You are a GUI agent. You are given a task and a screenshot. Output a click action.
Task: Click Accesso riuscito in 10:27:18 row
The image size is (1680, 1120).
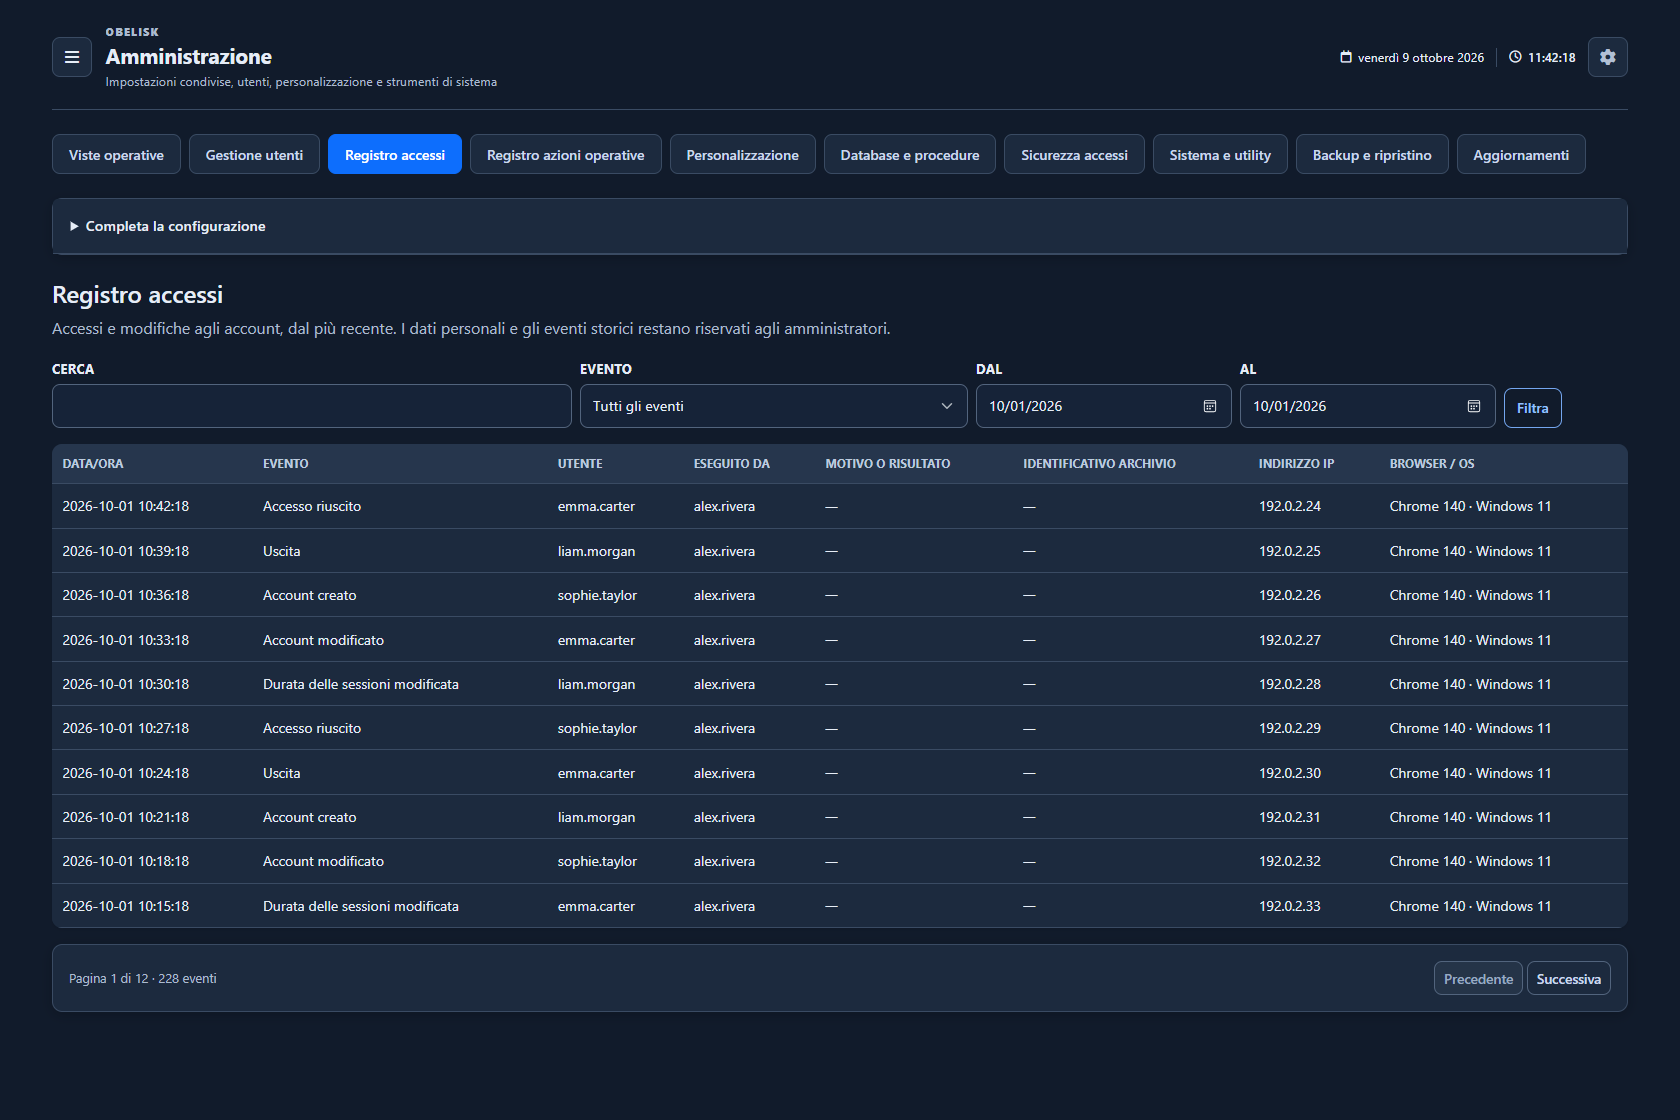(312, 728)
